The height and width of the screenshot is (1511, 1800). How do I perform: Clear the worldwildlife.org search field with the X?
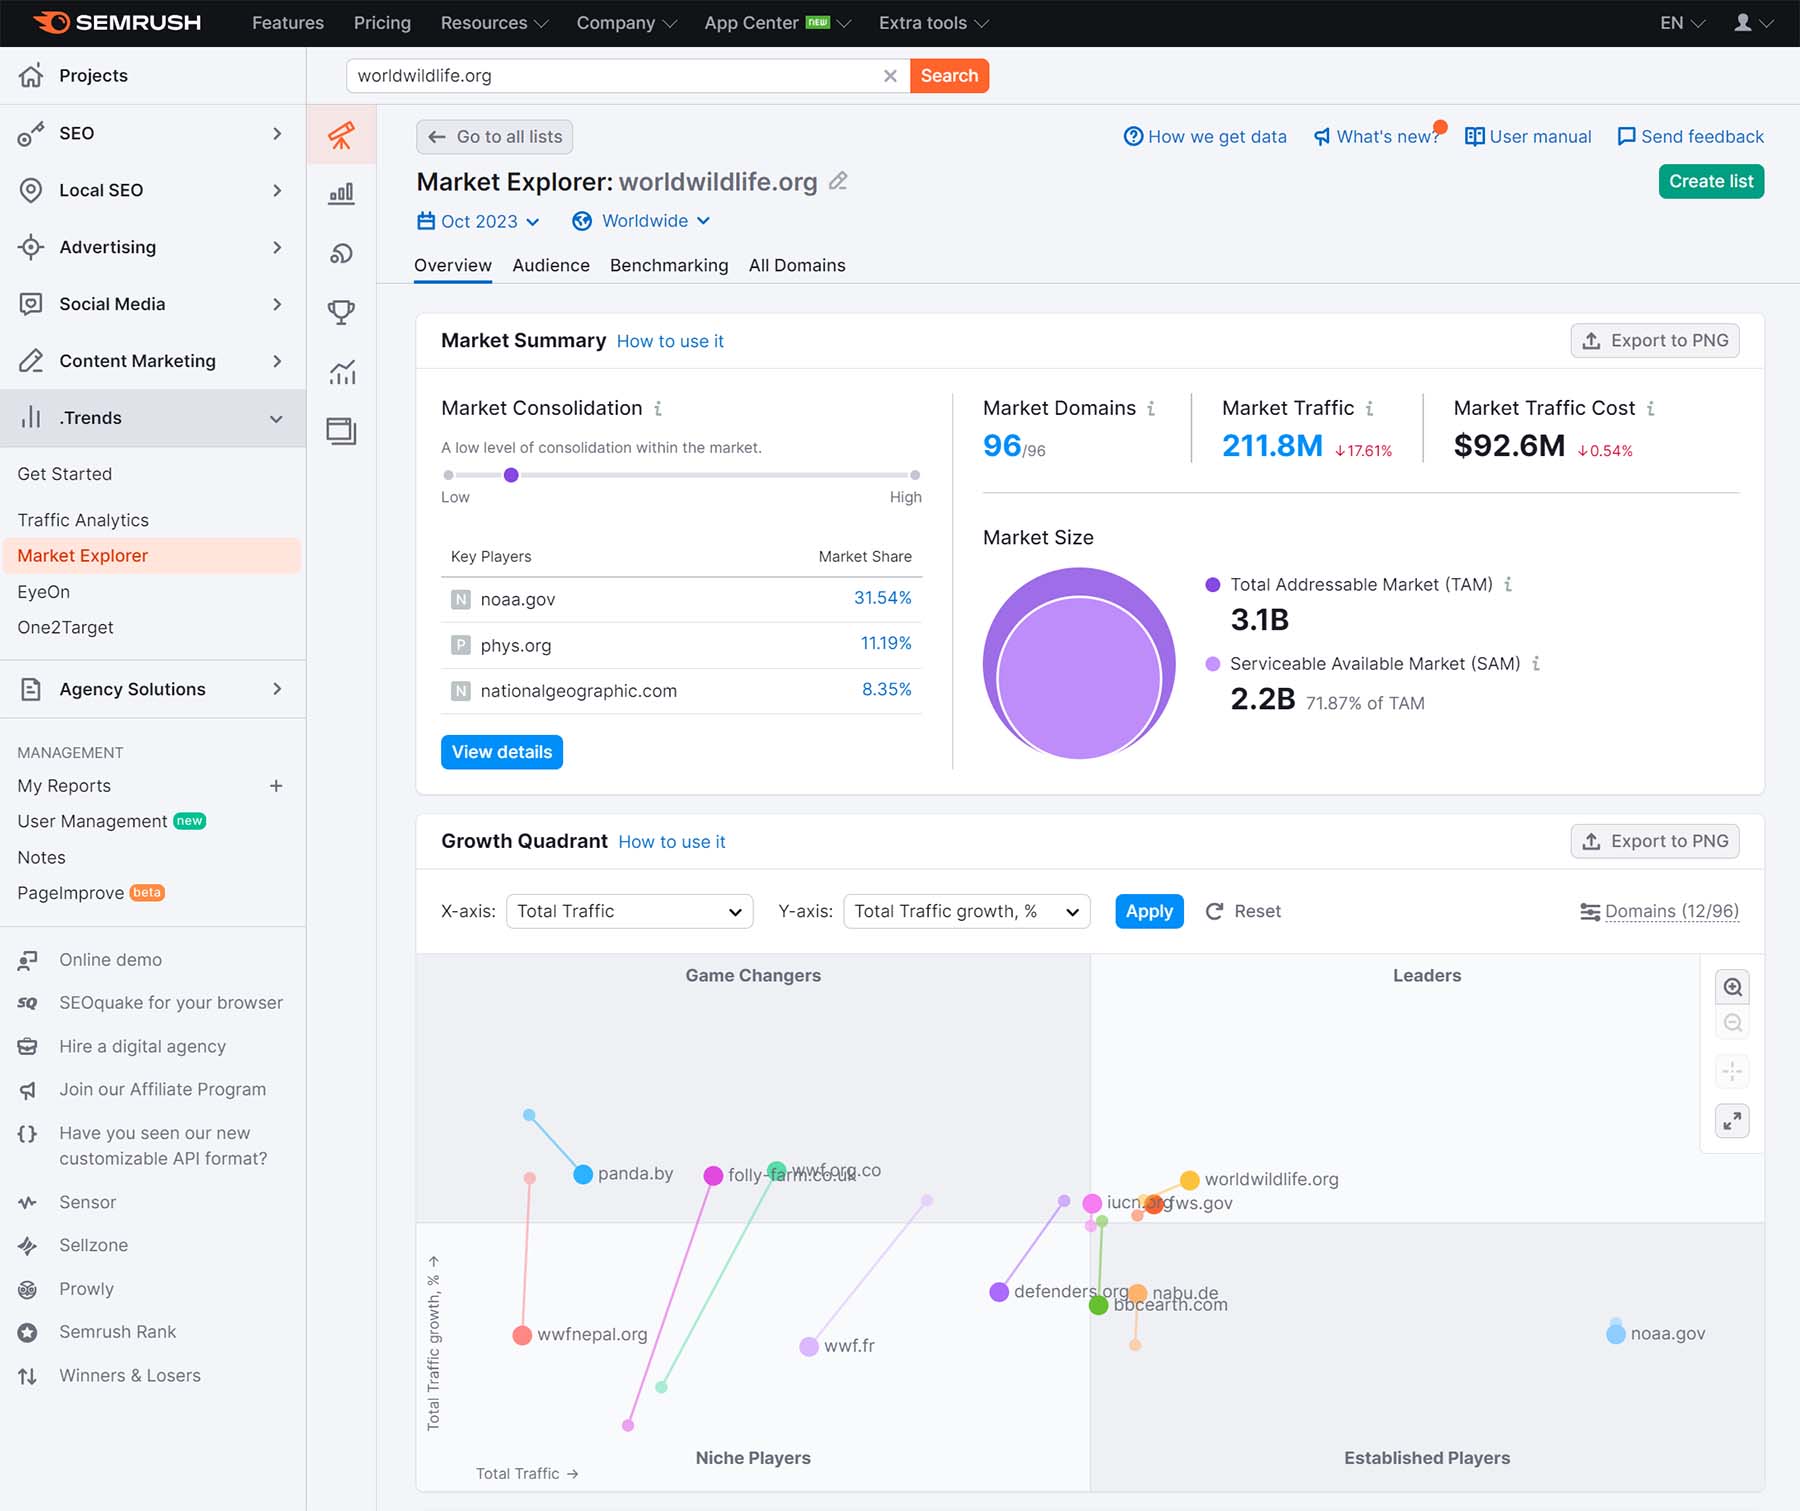pyautogui.click(x=890, y=75)
